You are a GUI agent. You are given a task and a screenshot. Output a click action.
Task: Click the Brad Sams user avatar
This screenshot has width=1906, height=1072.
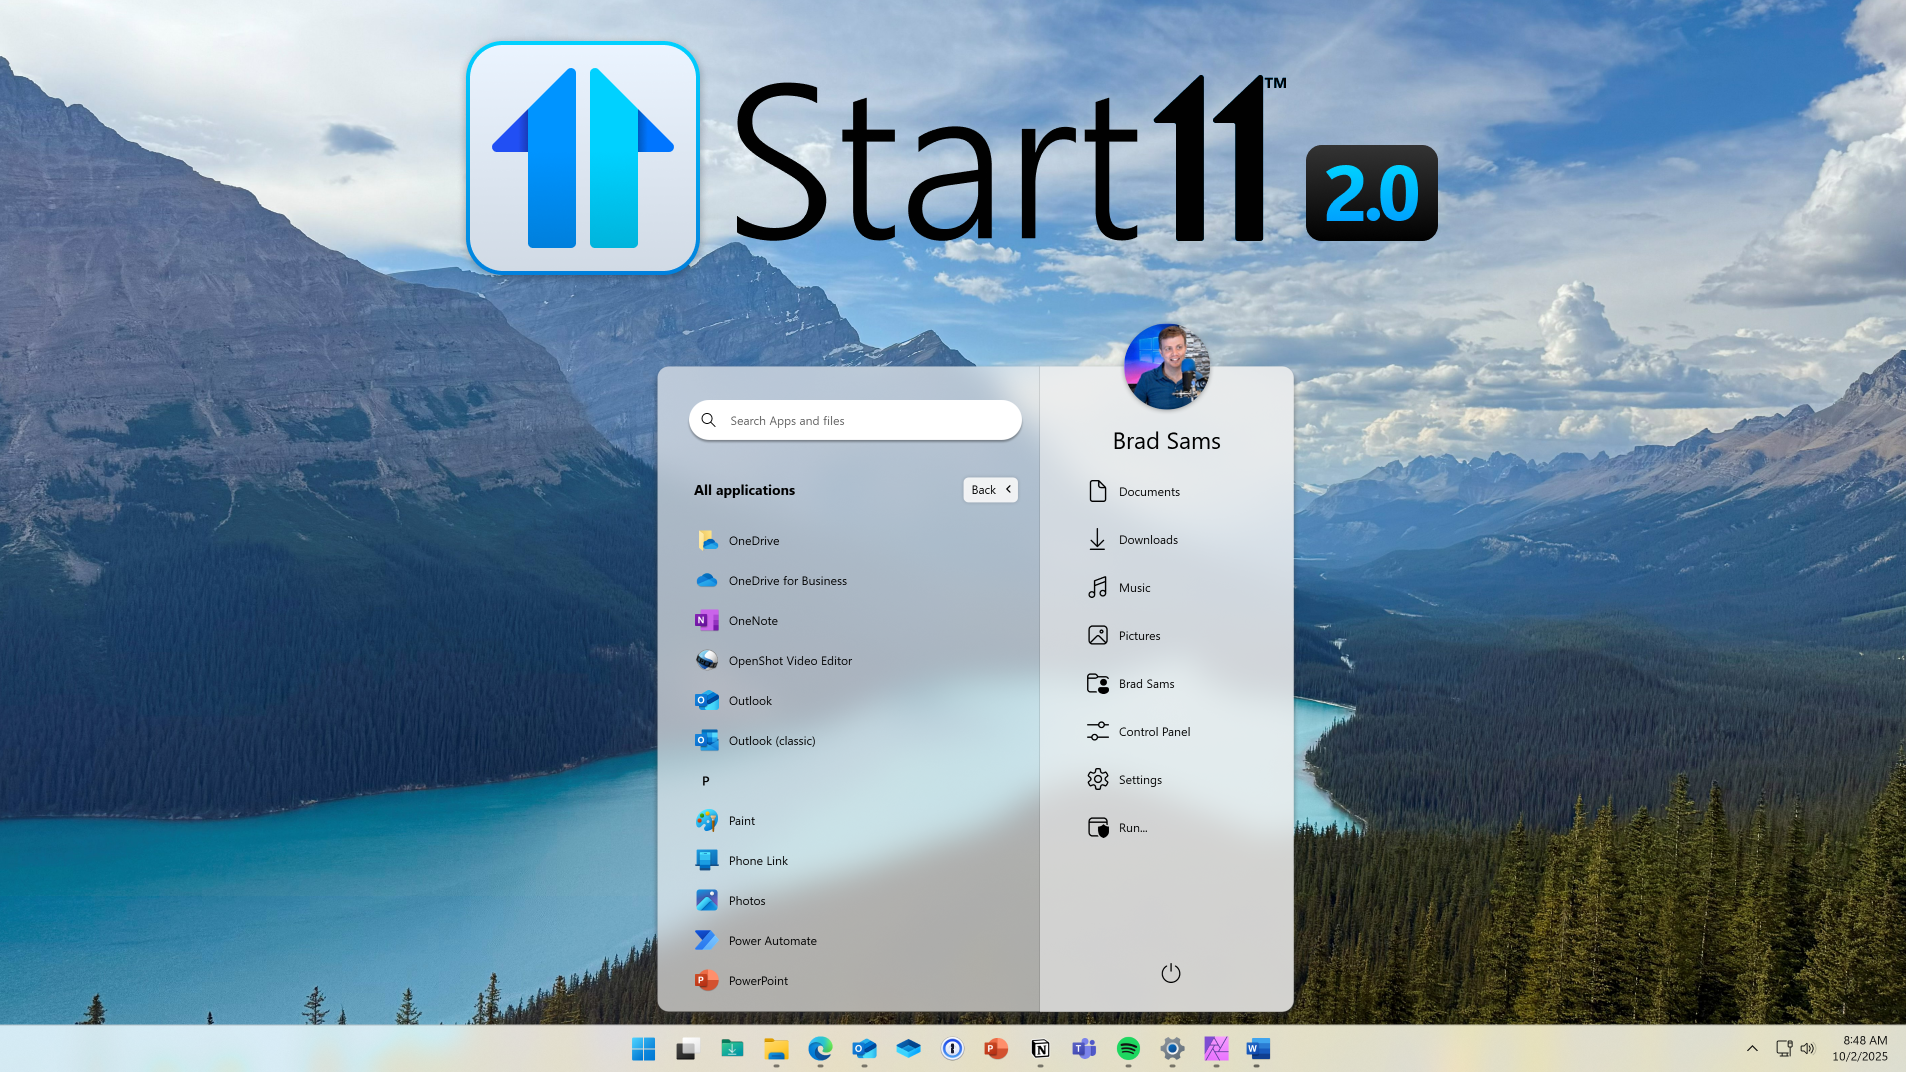1166,367
